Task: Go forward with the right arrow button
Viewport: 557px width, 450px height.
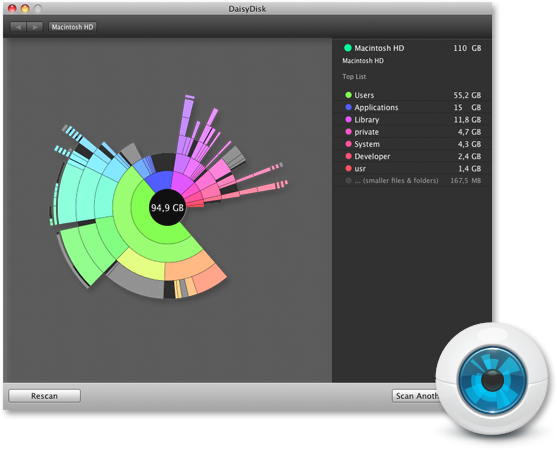Action: click(35, 27)
